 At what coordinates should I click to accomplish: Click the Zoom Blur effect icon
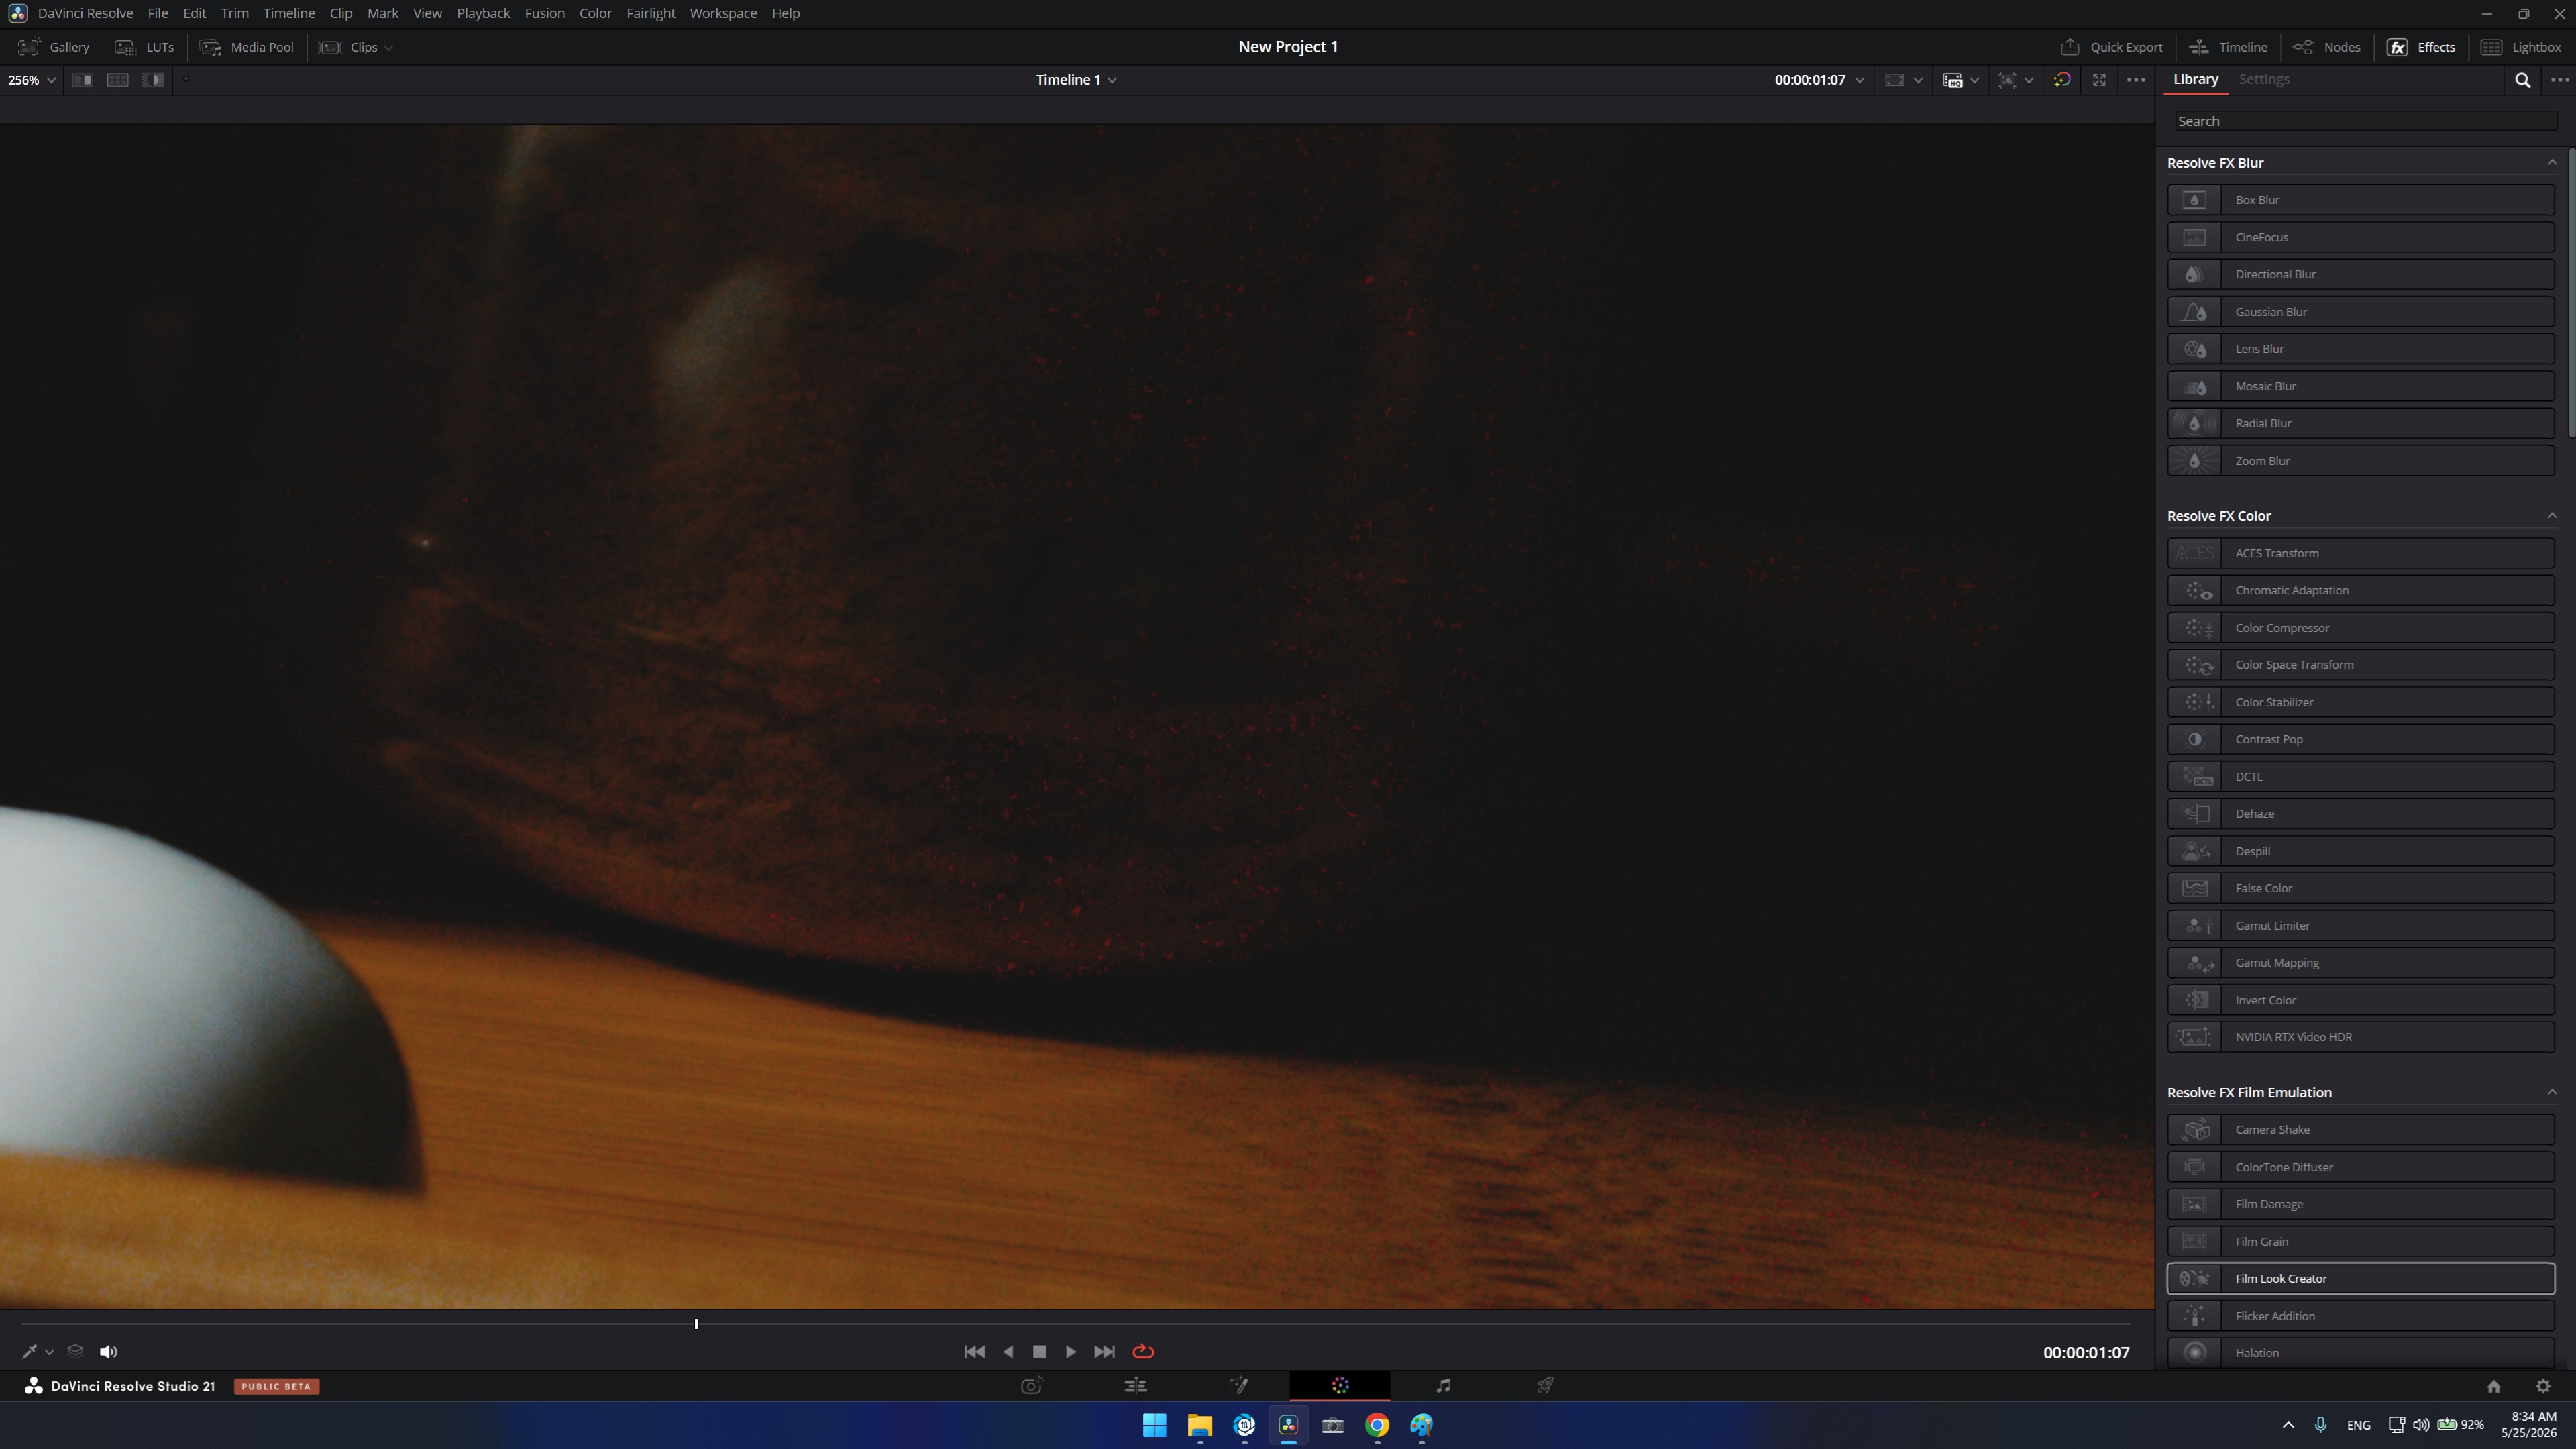[x=2194, y=461]
